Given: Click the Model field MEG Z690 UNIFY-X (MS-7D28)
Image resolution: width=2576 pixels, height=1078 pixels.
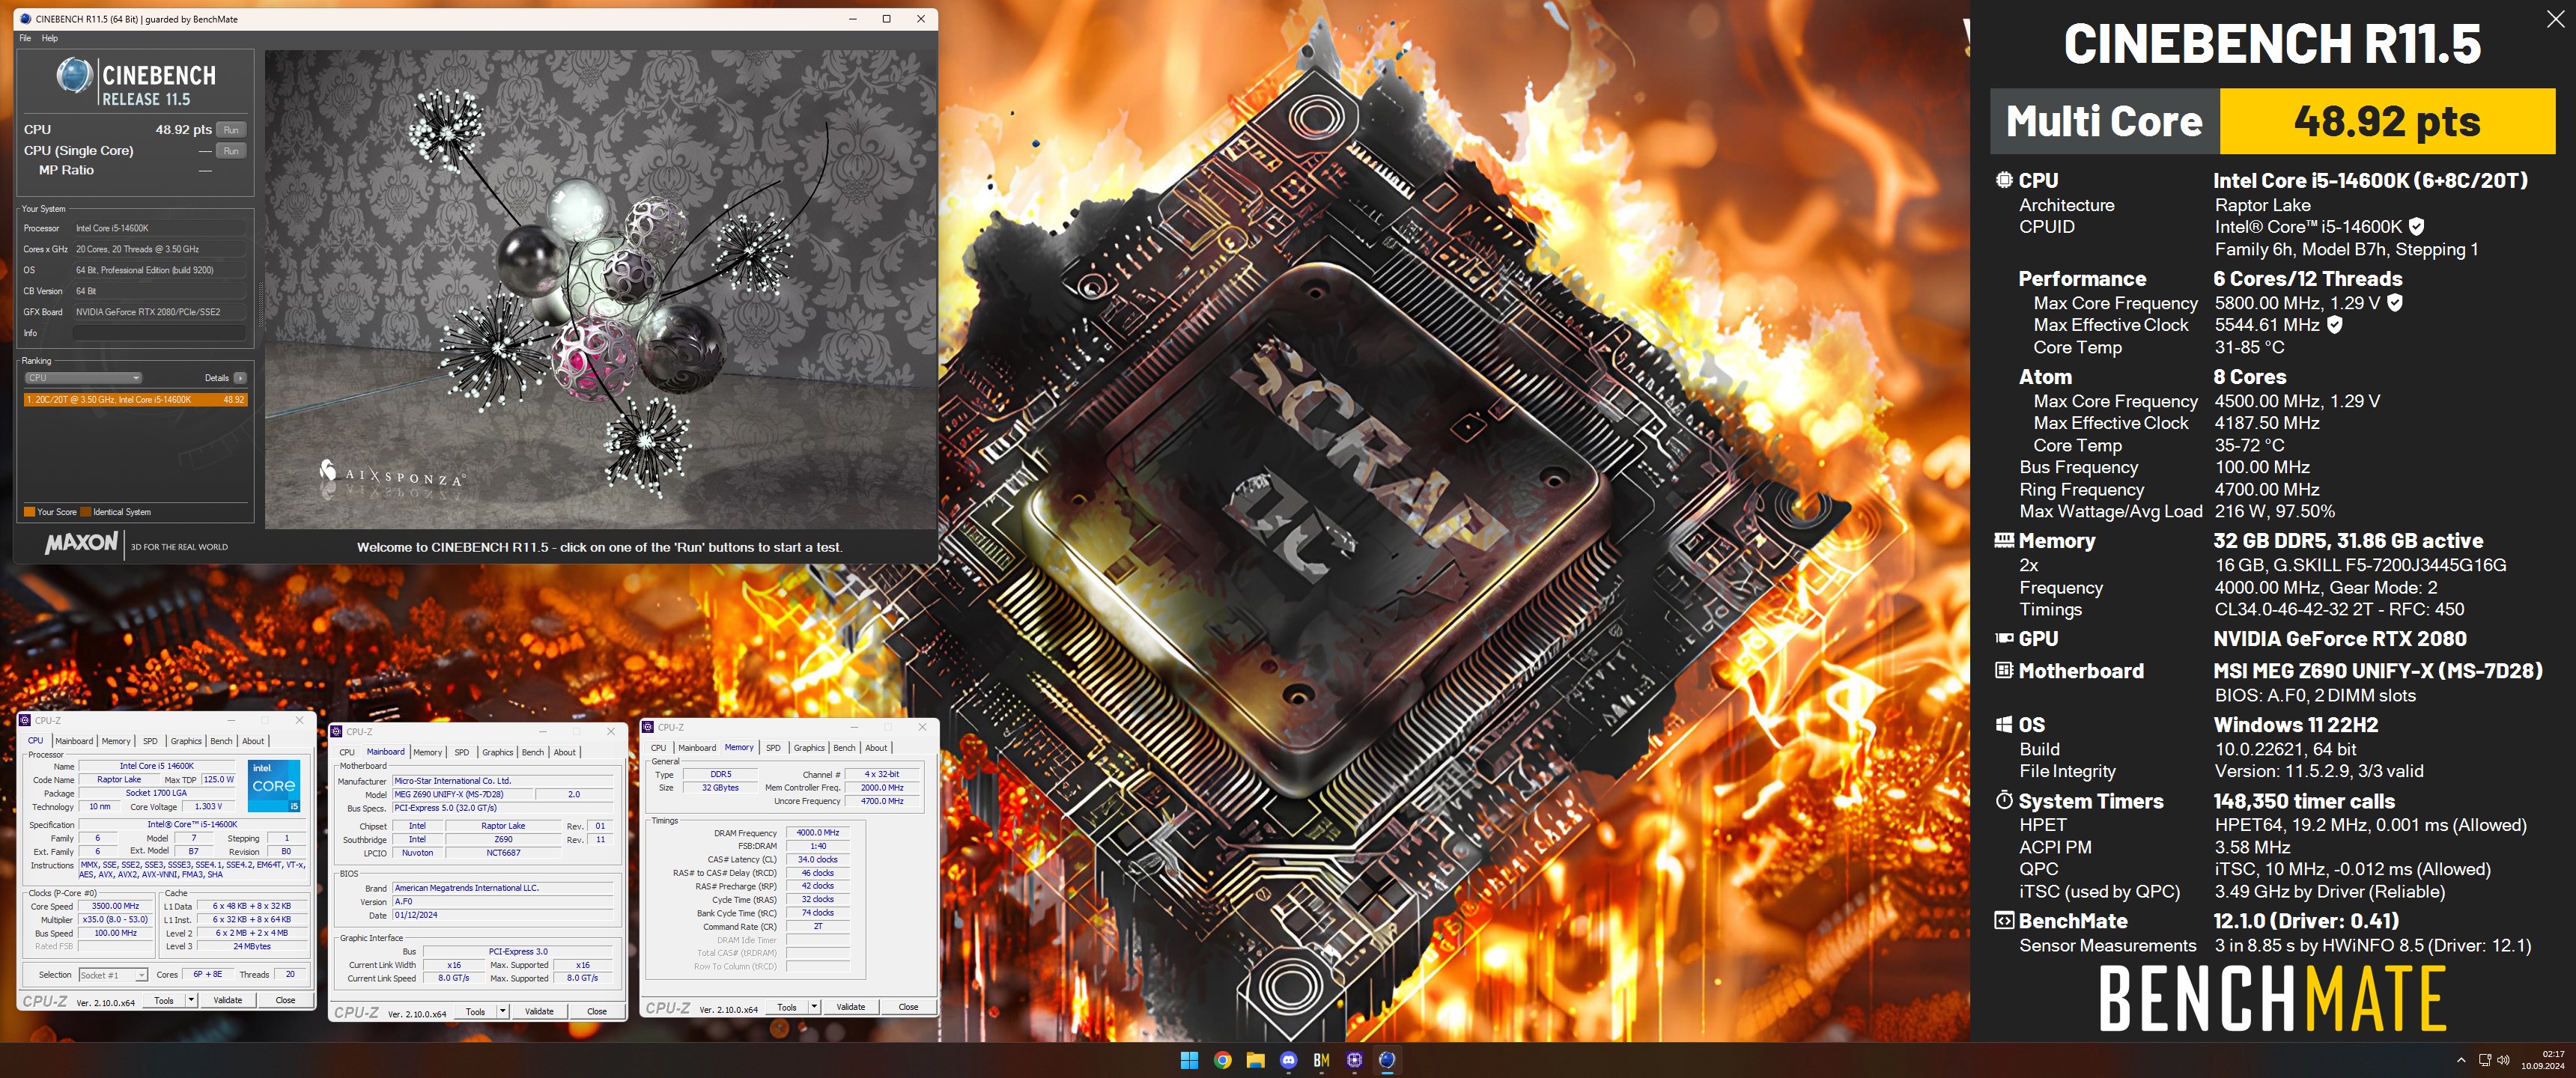Looking at the screenshot, I should (x=461, y=794).
